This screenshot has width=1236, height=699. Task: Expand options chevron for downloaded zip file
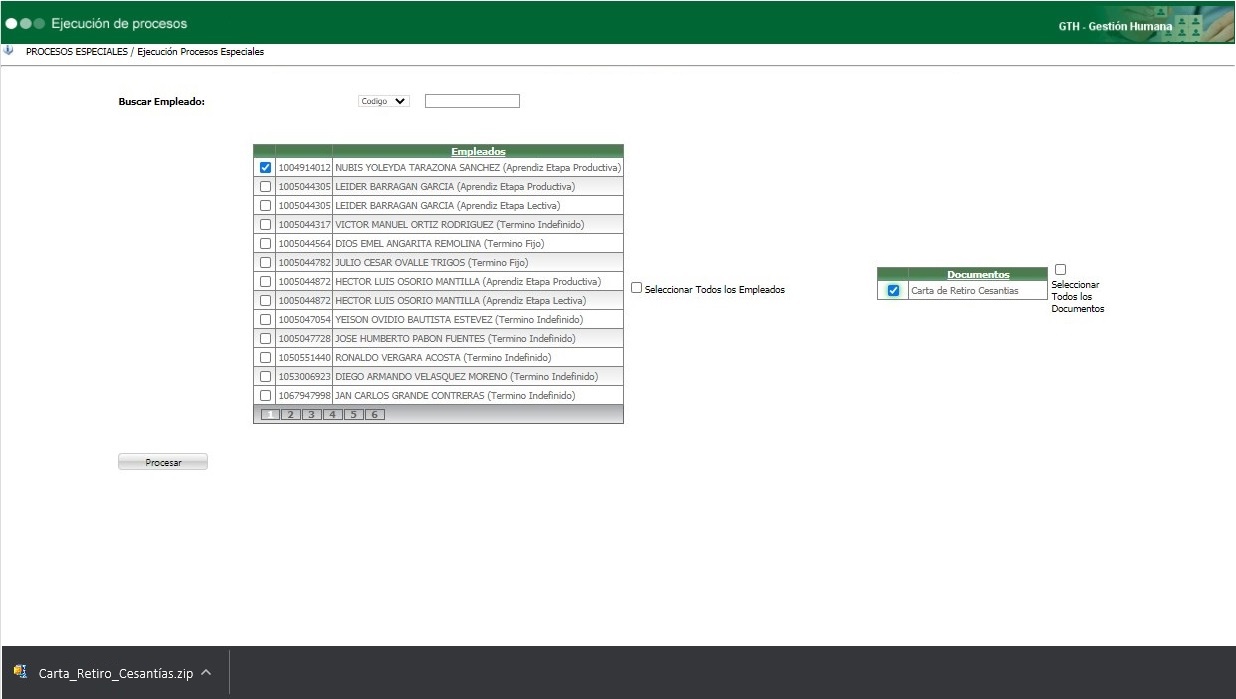point(206,673)
